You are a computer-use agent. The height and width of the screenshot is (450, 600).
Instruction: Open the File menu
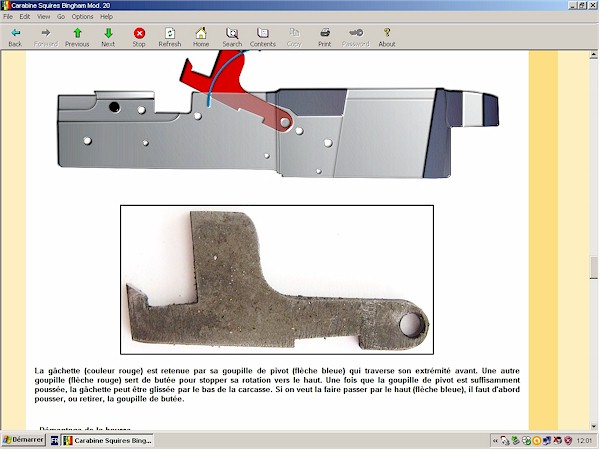click(8, 16)
